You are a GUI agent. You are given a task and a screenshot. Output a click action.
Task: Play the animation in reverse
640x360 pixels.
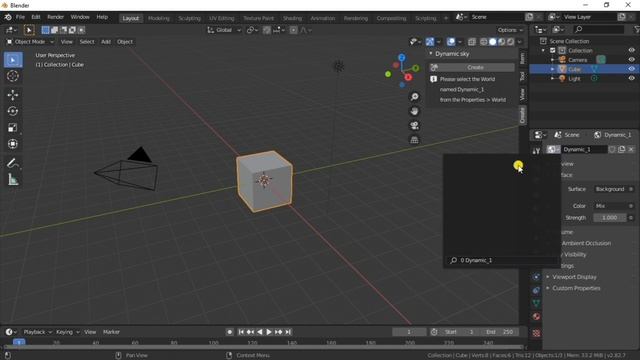coord(260,332)
